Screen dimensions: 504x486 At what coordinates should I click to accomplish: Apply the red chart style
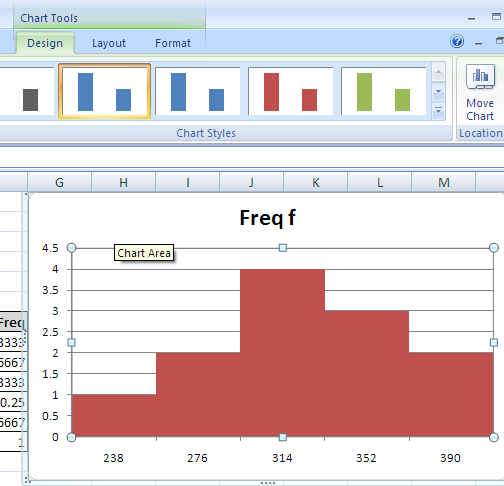(290, 91)
